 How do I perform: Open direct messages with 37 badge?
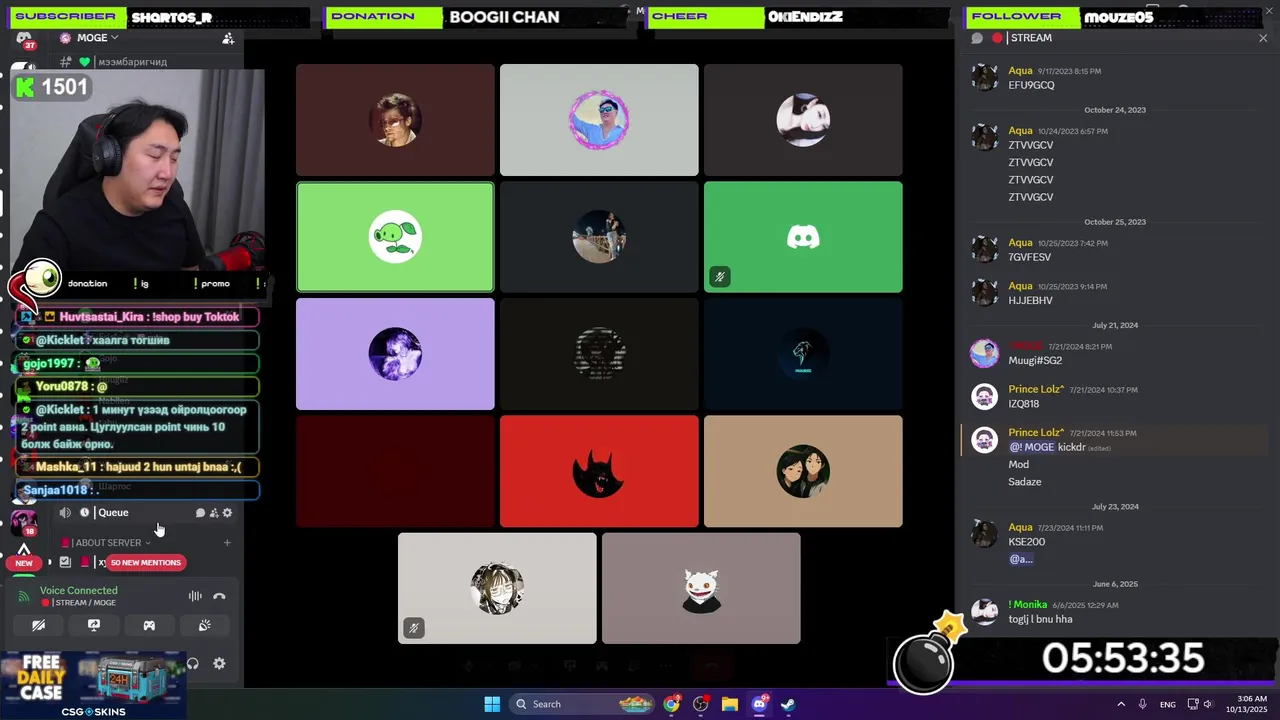[23, 38]
